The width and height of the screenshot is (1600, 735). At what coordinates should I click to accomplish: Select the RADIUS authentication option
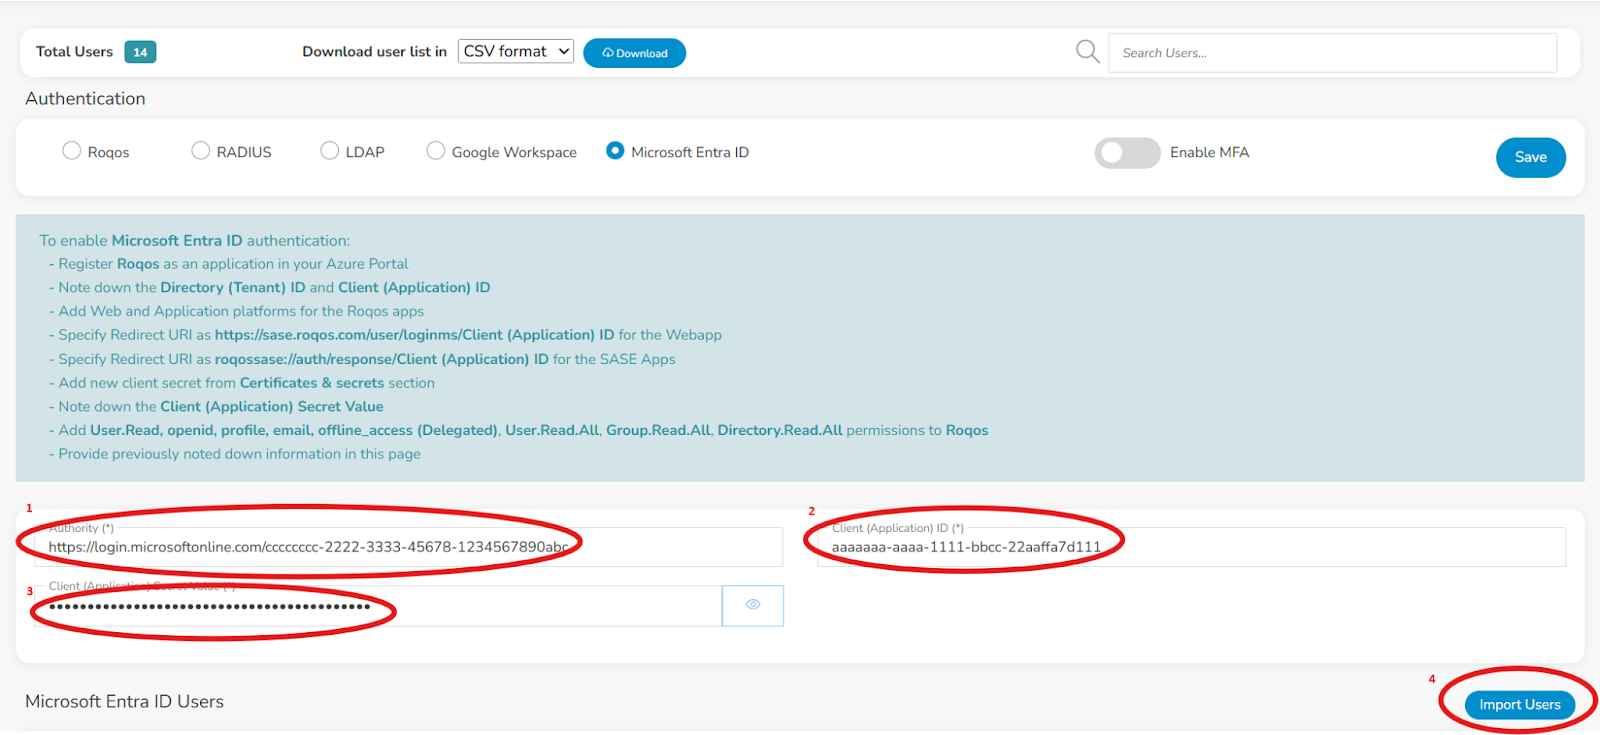201,151
